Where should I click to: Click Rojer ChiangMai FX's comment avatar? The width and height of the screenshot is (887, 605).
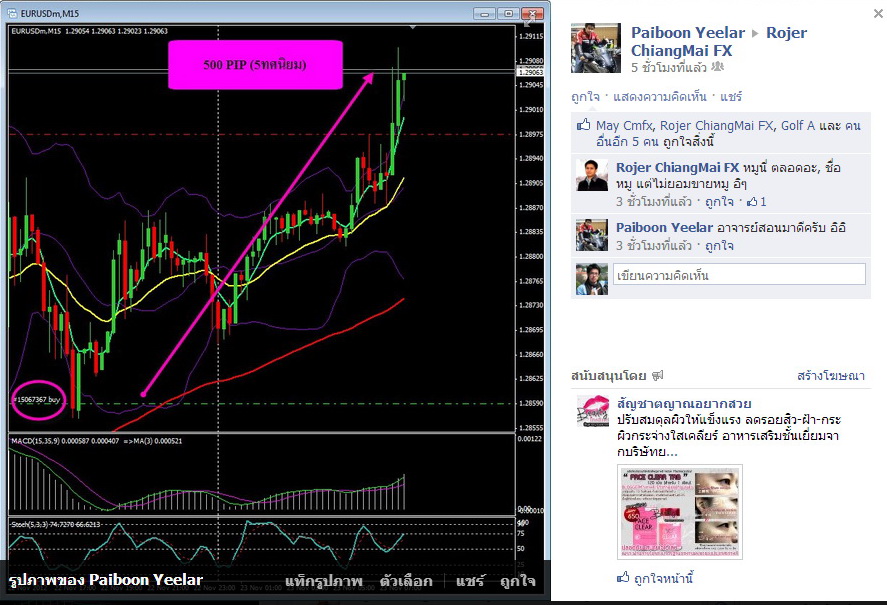tap(592, 175)
